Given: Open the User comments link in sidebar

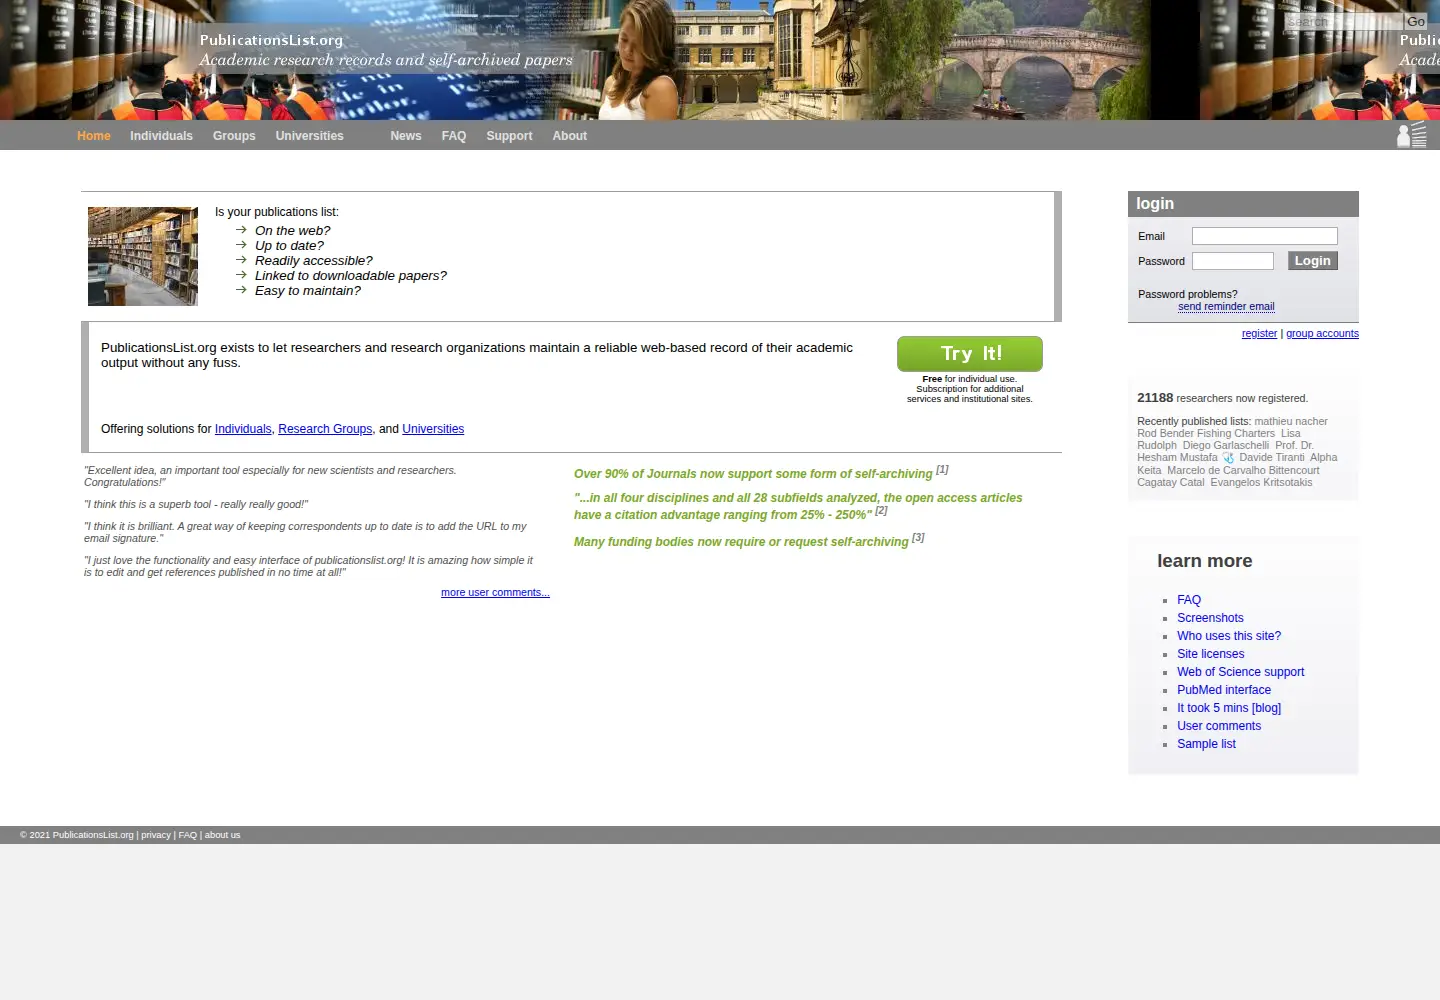Looking at the screenshot, I should 1219,726.
